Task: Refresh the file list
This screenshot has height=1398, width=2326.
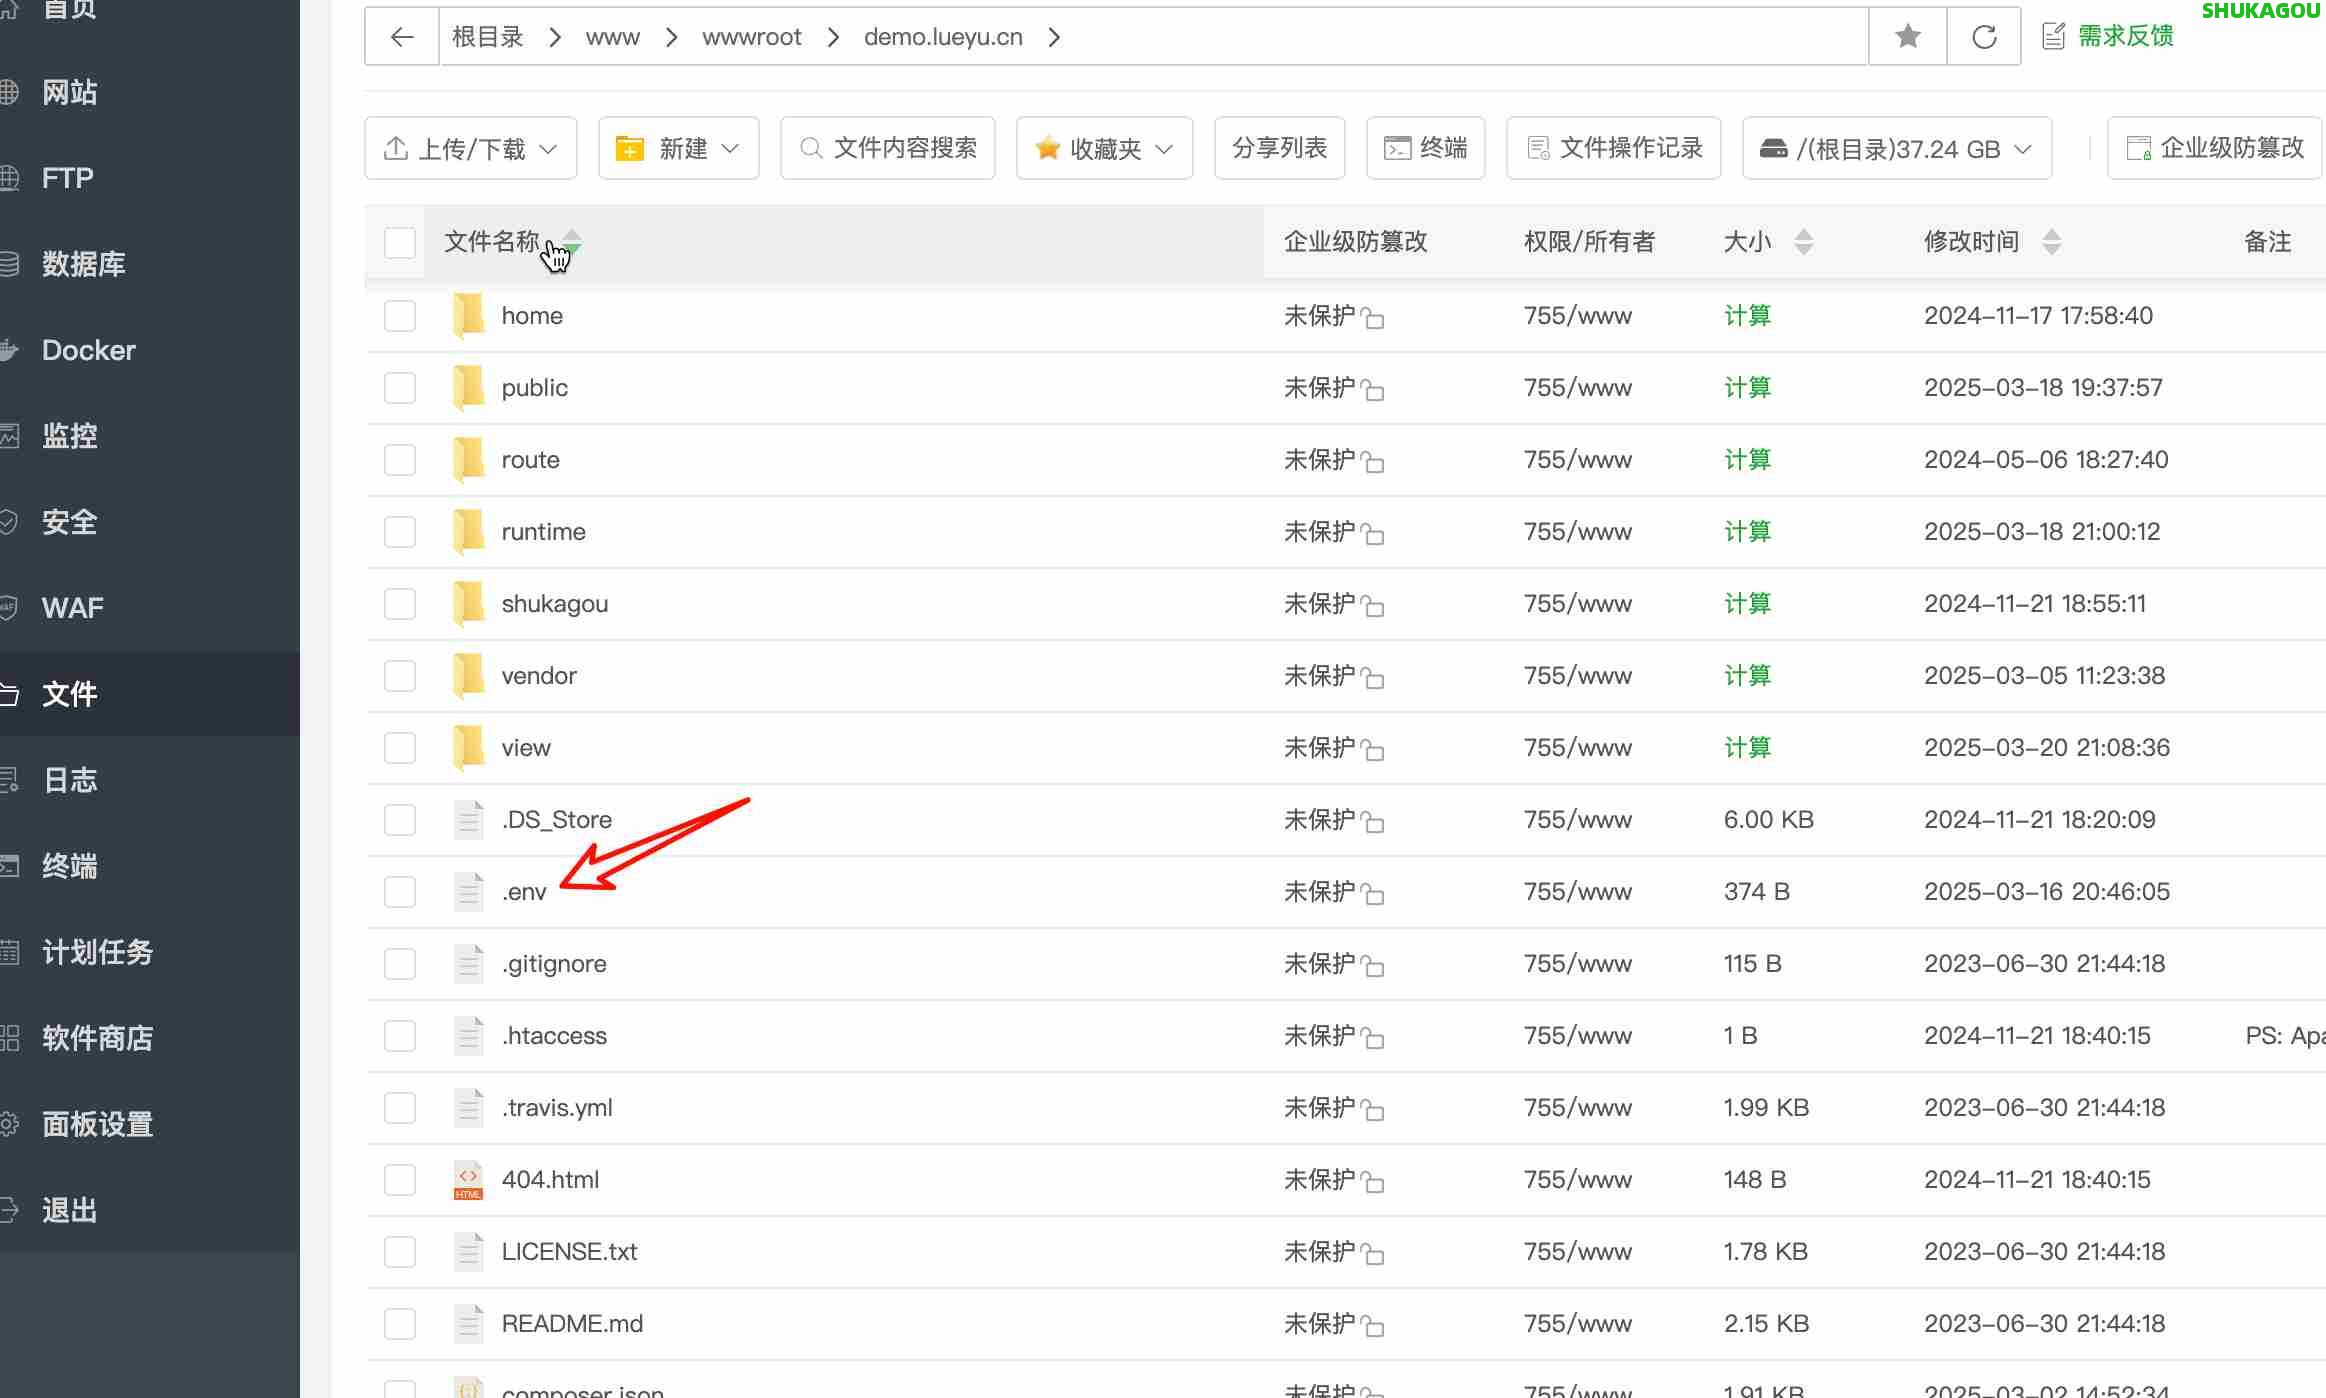Action: point(1982,36)
